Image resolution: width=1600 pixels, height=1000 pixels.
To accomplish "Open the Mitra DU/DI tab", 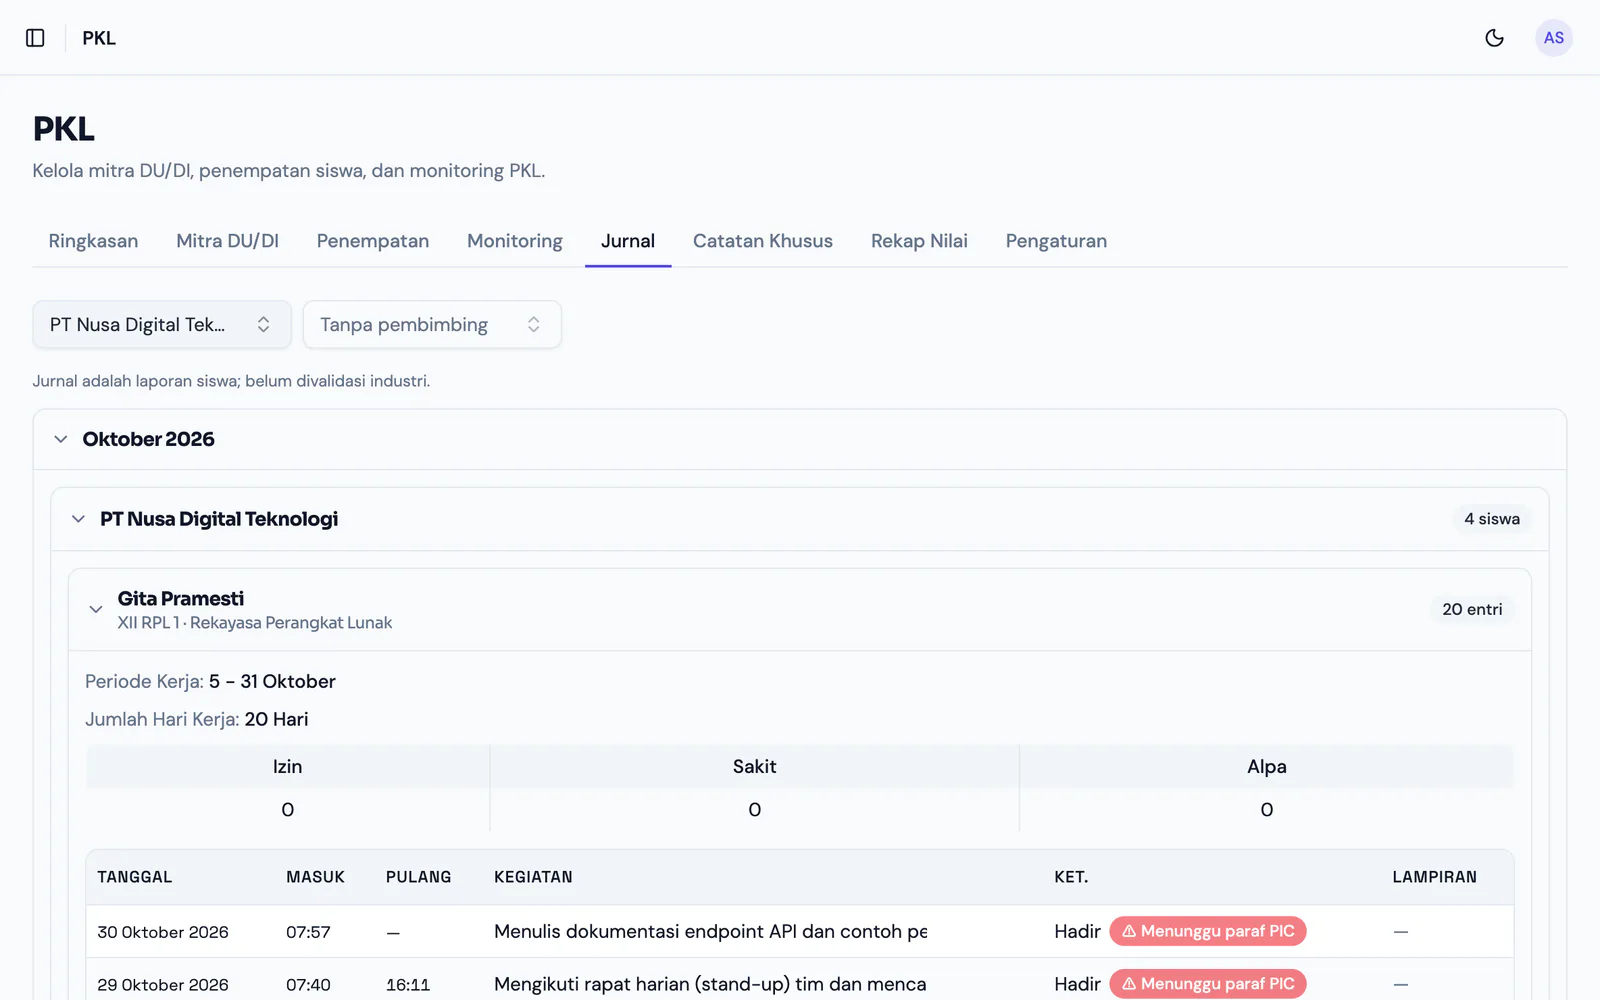I will [227, 241].
